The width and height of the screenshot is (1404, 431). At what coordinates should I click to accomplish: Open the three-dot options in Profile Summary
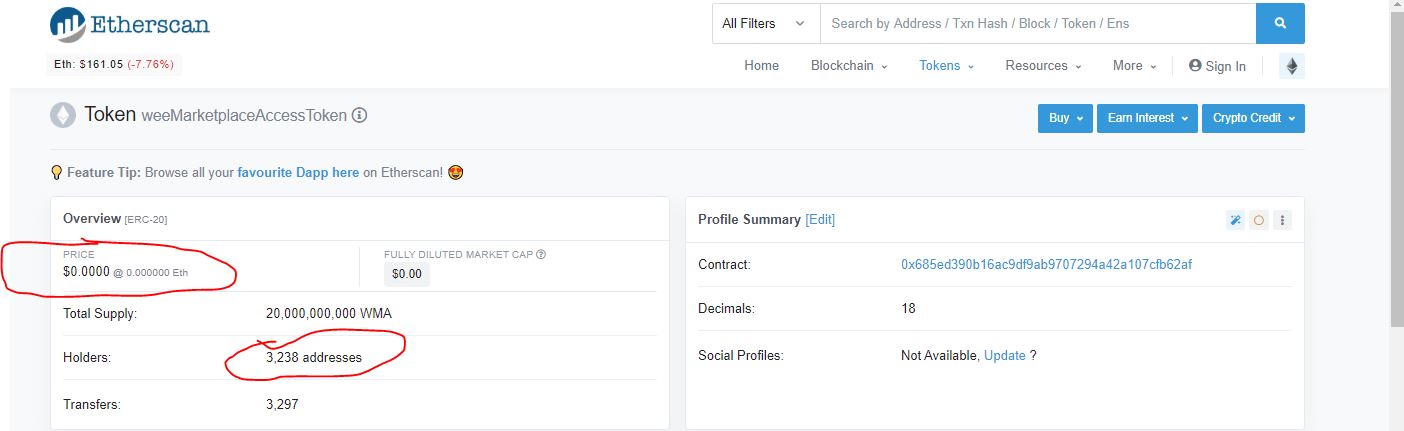click(1282, 220)
